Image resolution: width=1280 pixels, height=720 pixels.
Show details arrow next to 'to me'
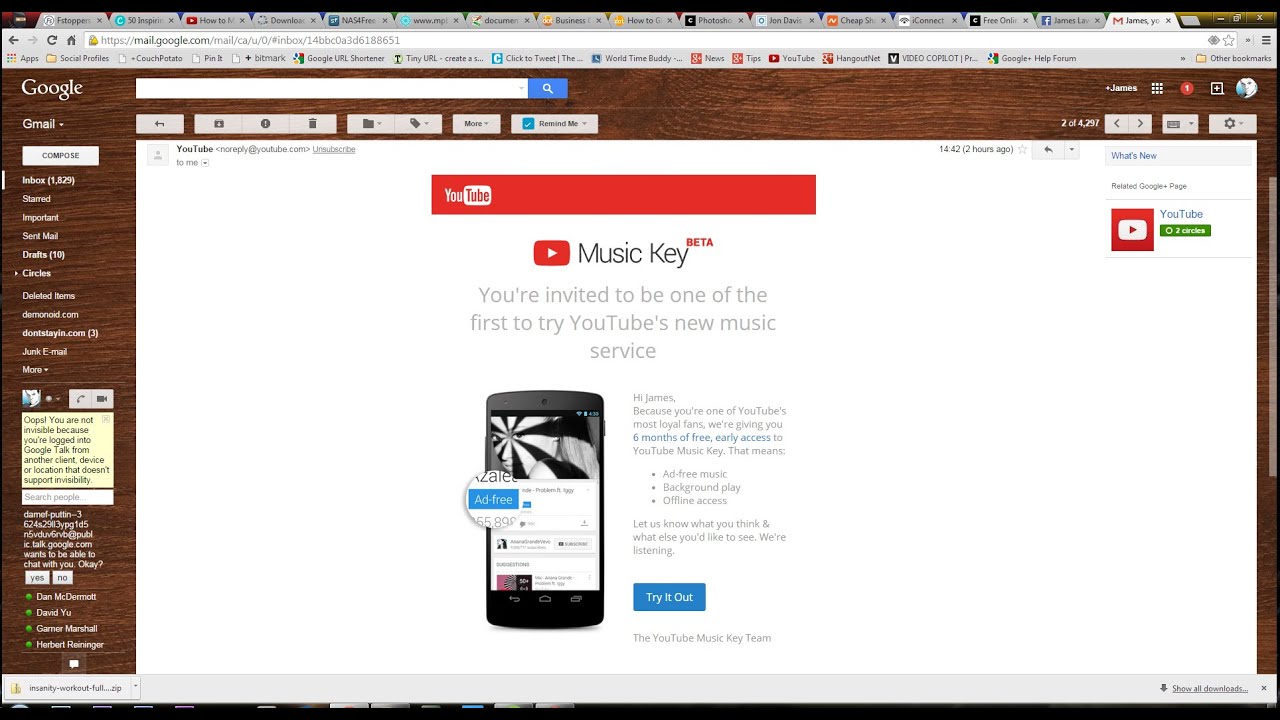point(205,163)
